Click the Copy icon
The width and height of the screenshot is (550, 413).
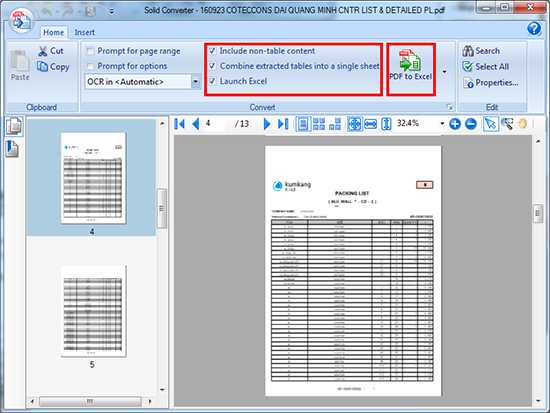[x=42, y=66]
